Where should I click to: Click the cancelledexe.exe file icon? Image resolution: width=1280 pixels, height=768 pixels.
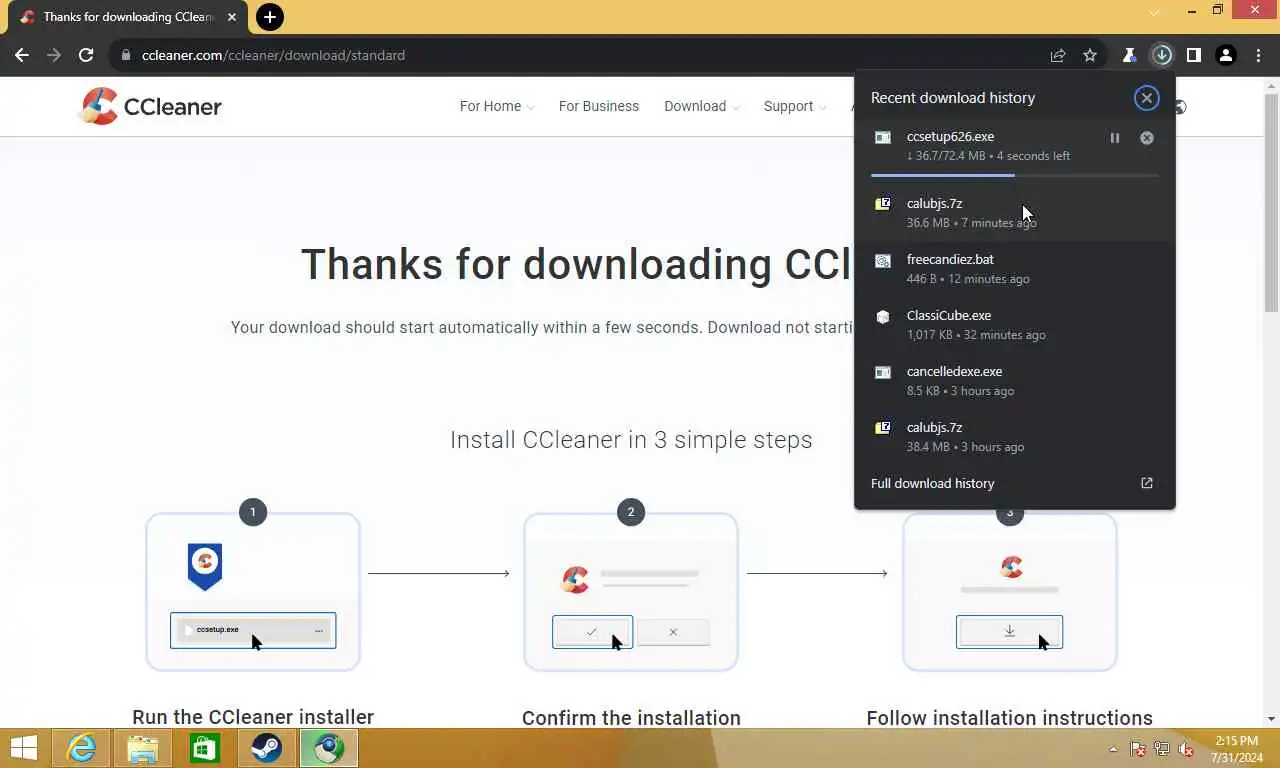(x=883, y=373)
